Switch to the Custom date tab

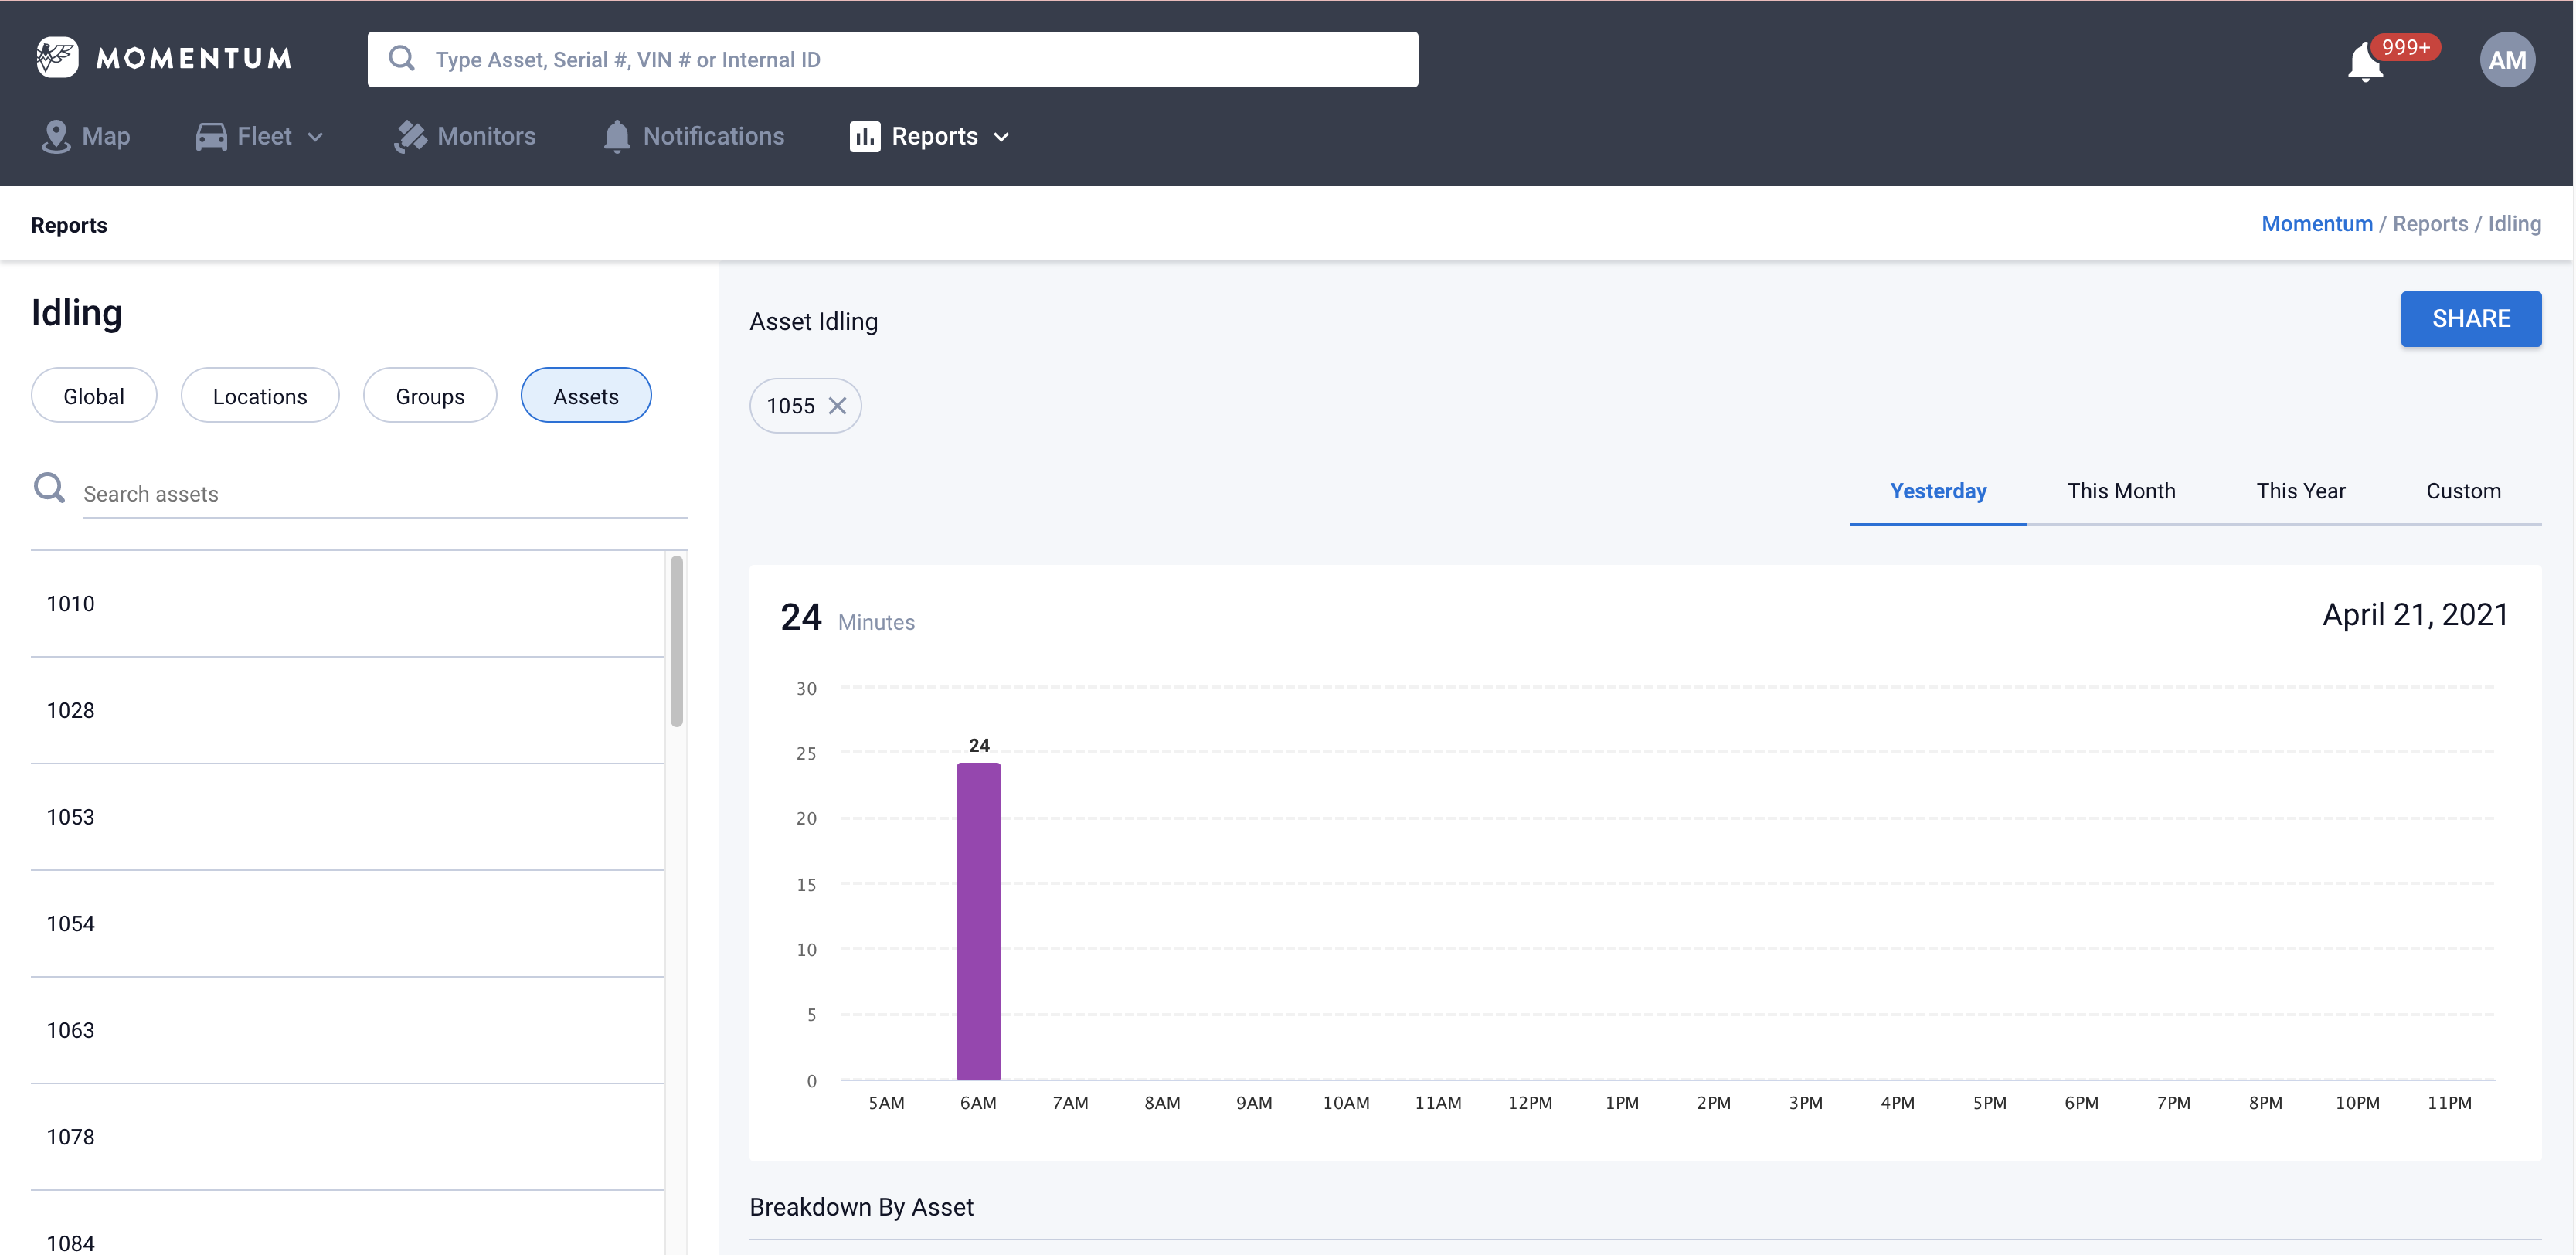[2462, 491]
